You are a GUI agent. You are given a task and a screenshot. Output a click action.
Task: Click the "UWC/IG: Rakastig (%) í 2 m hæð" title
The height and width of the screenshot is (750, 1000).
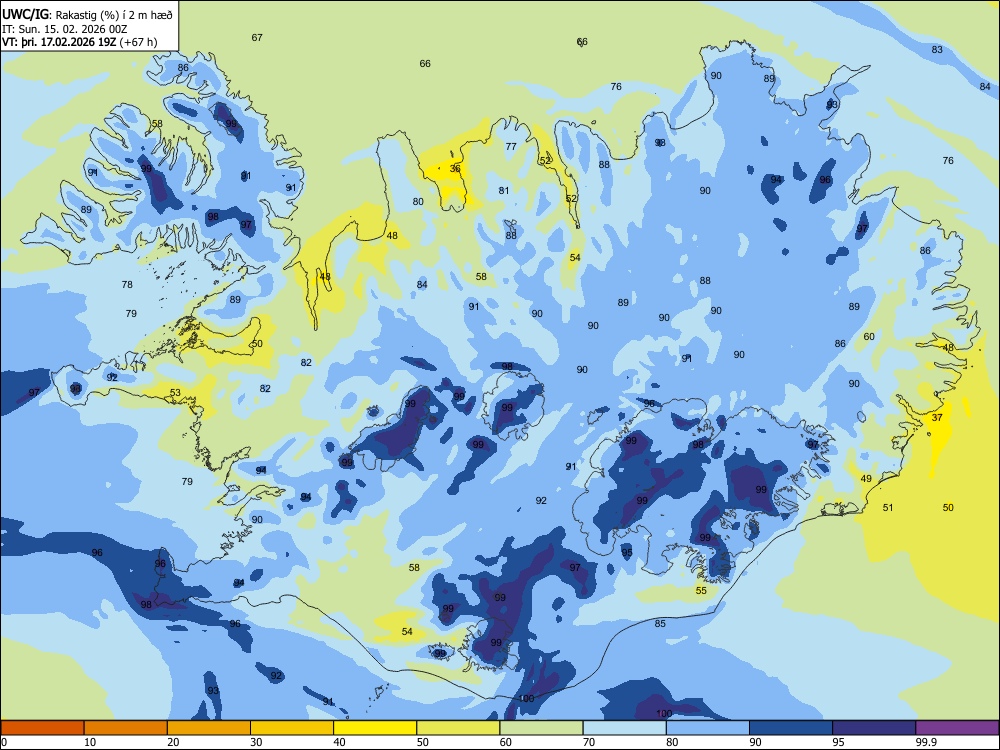pyautogui.click(x=87, y=14)
